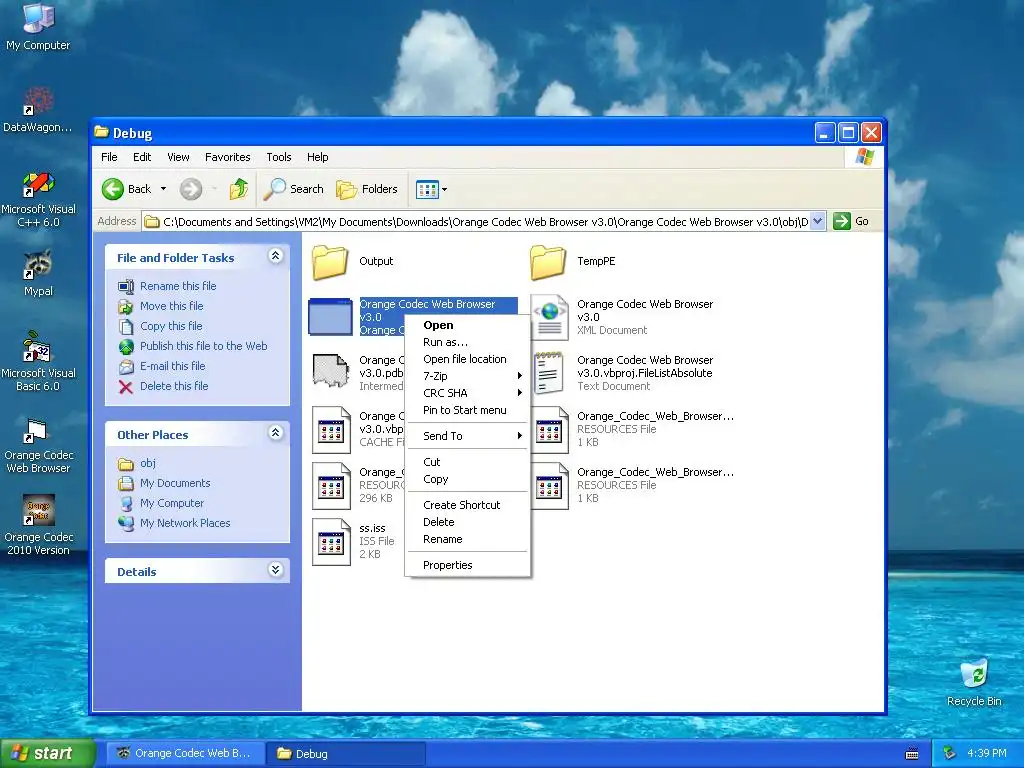Select the ss.iss file
This screenshot has height=768, width=1024.
[354, 541]
